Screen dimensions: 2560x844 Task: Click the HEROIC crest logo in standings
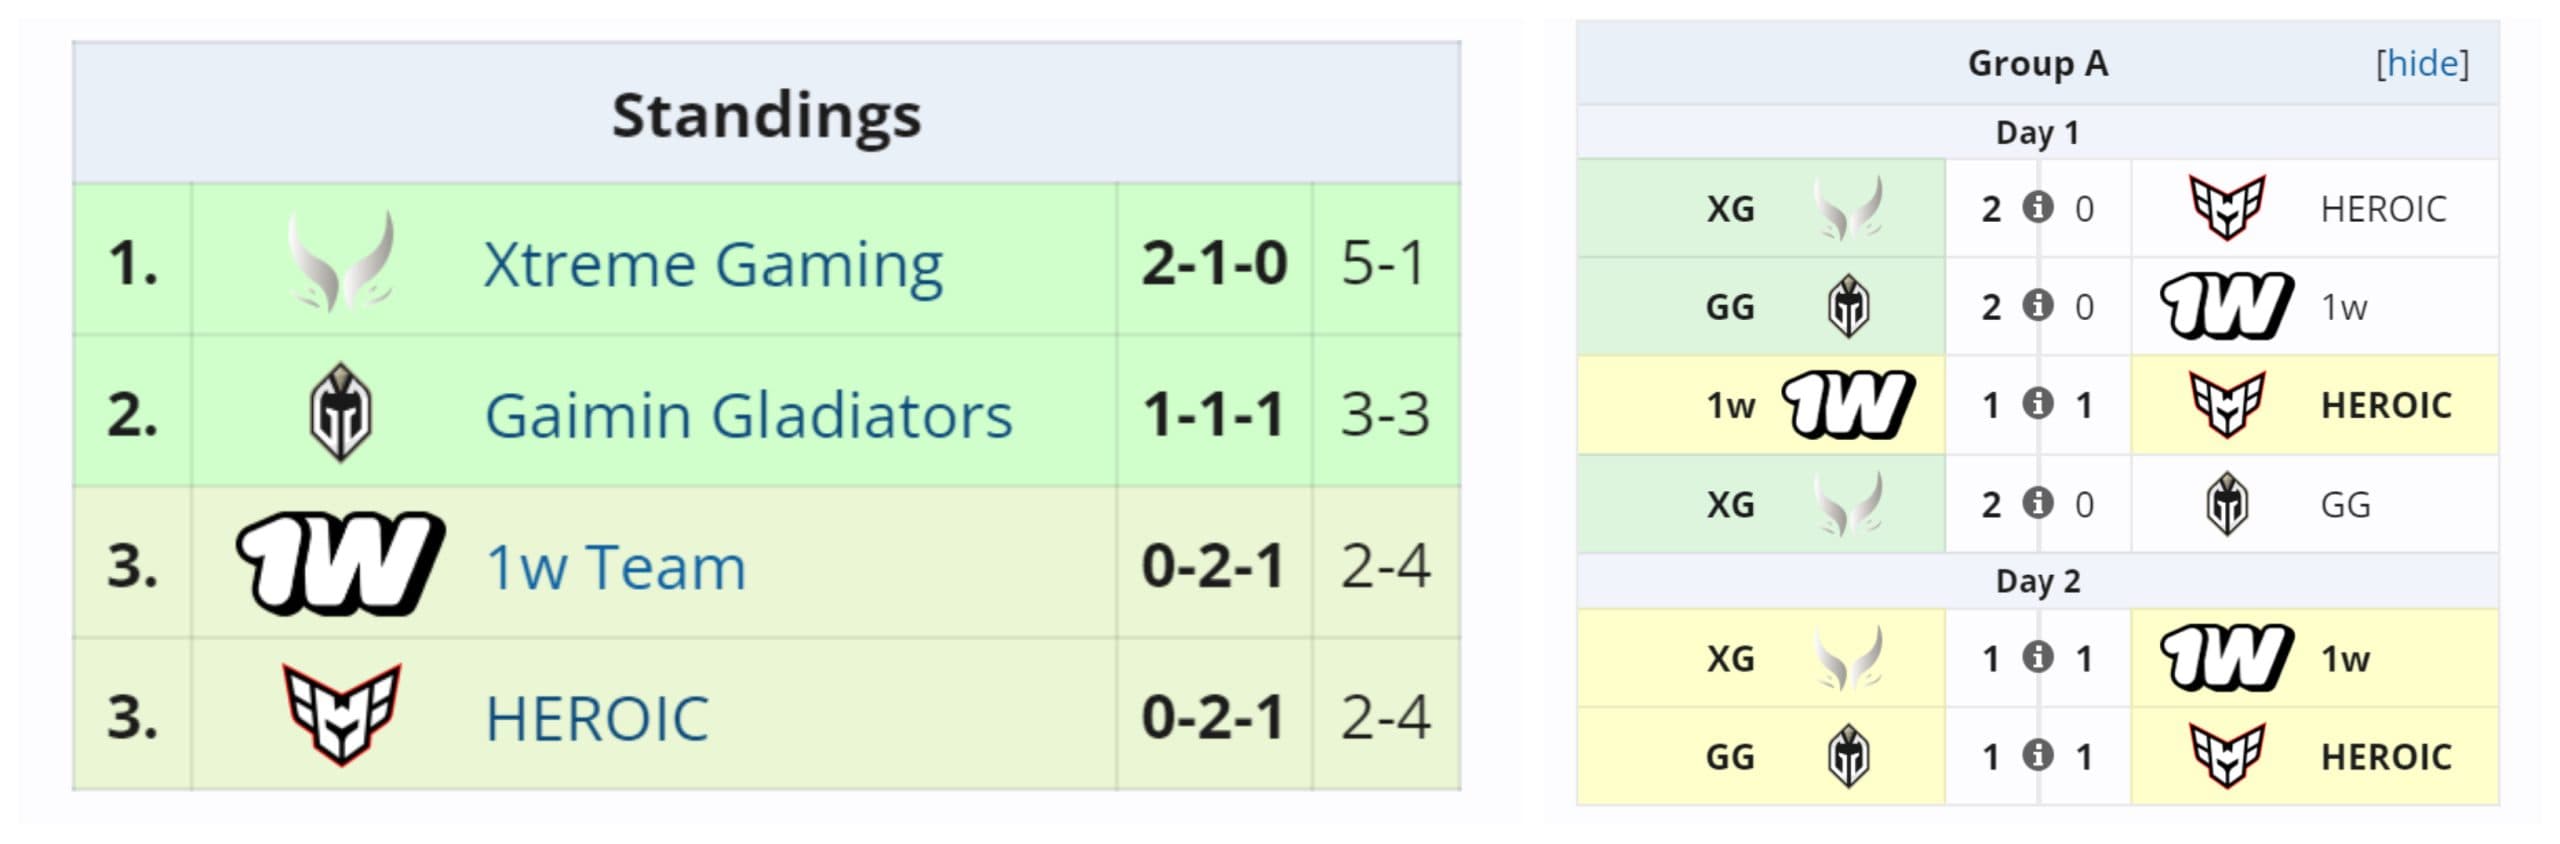tap(340, 714)
